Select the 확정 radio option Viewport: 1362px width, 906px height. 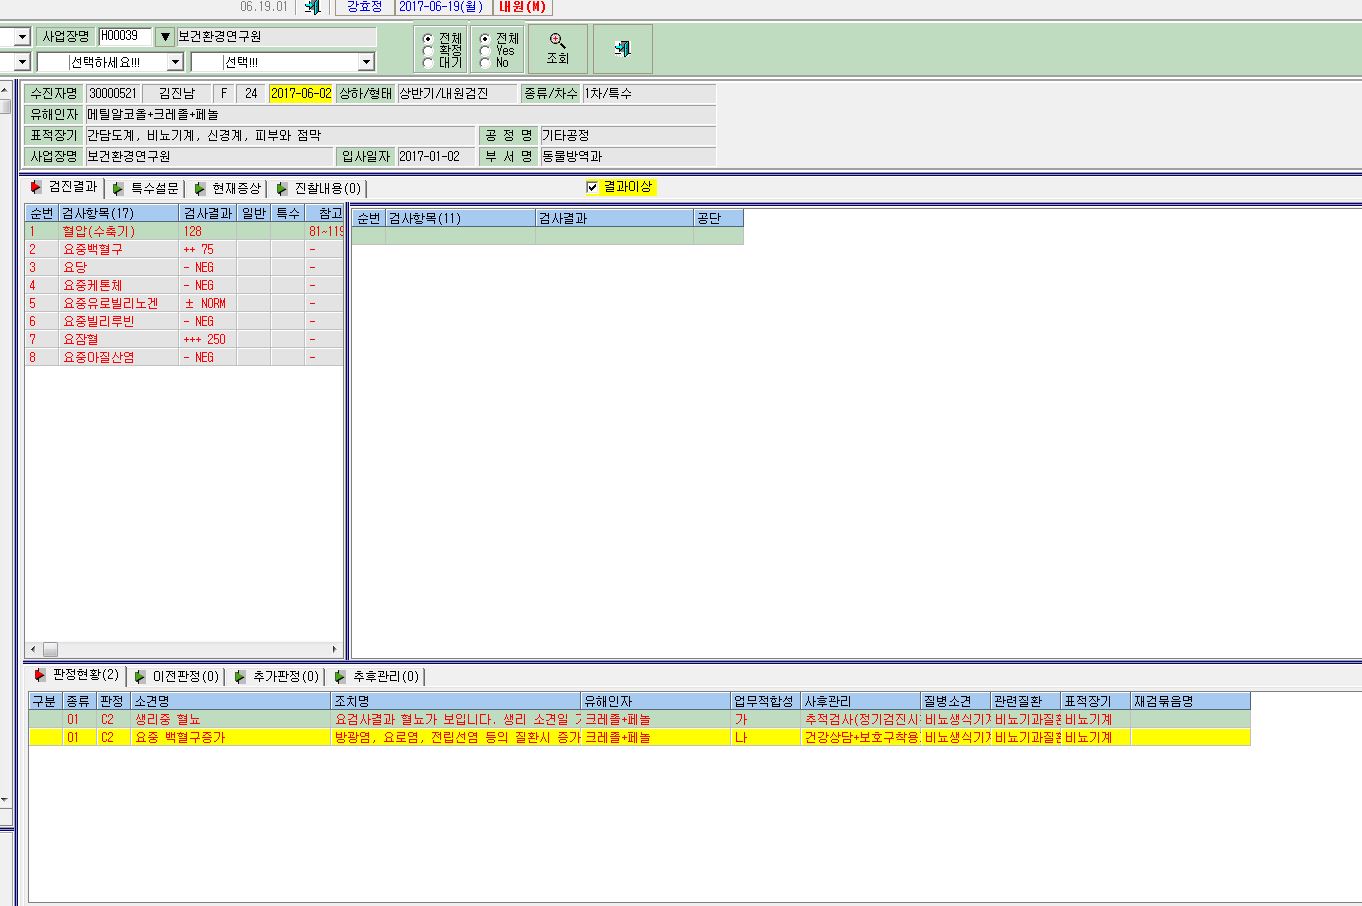point(428,50)
